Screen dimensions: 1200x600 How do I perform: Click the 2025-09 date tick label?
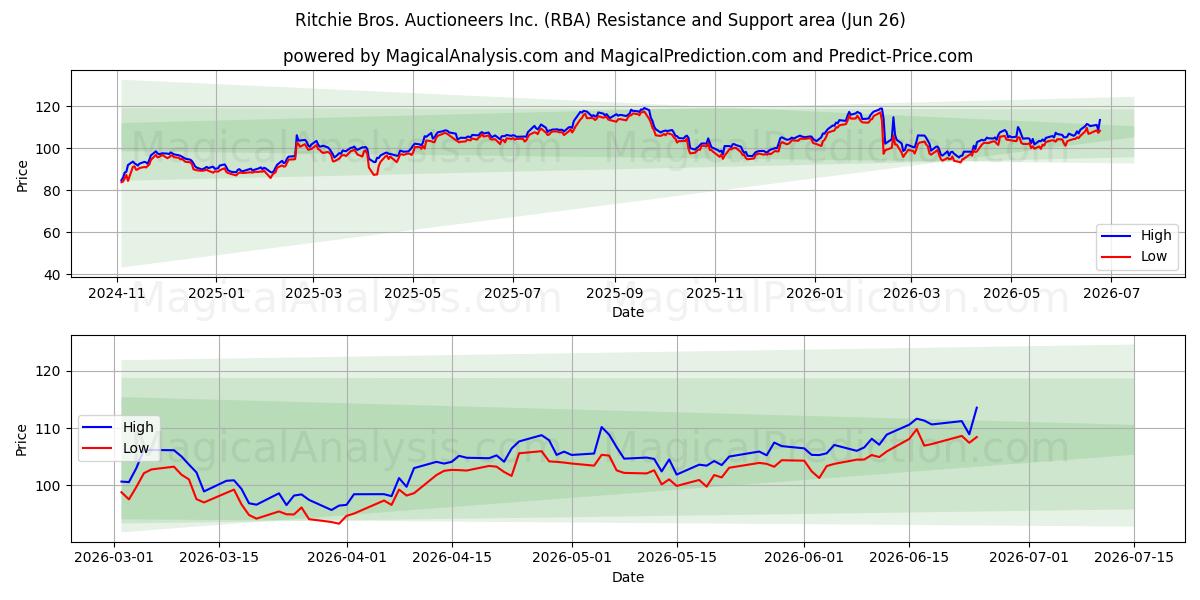point(614,294)
